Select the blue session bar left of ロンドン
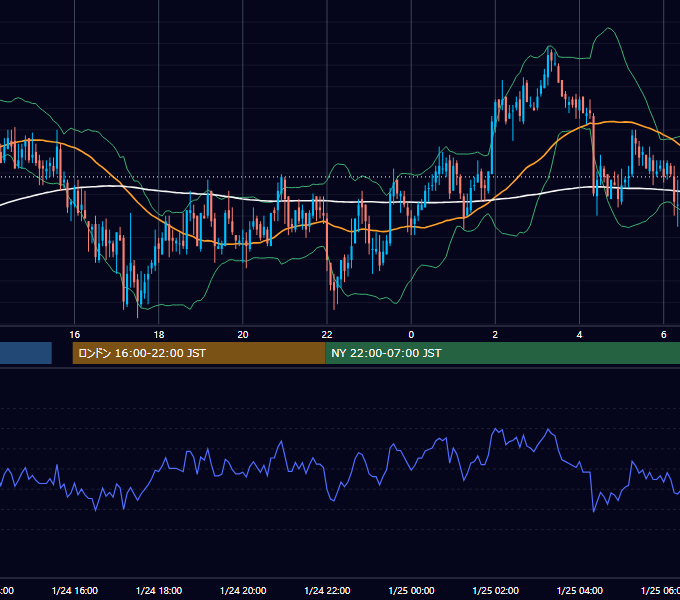This screenshot has height=600, width=680. point(26,353)
